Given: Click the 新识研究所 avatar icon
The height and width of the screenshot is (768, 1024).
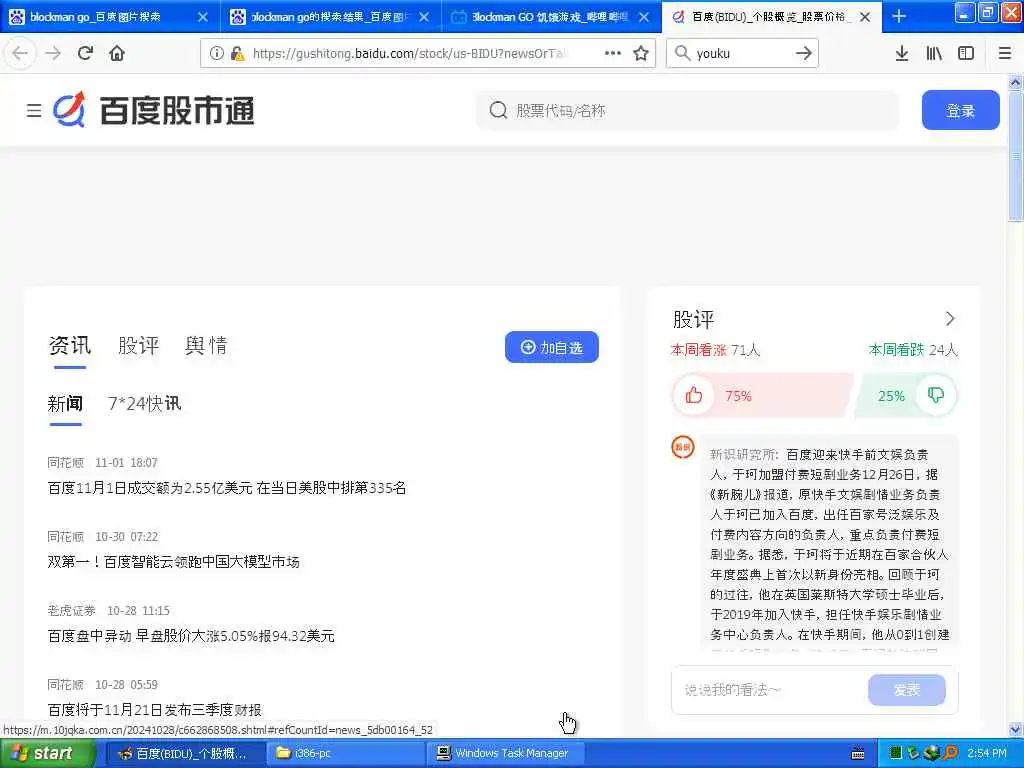Looking at the screenshot, I should click(683, 447).
